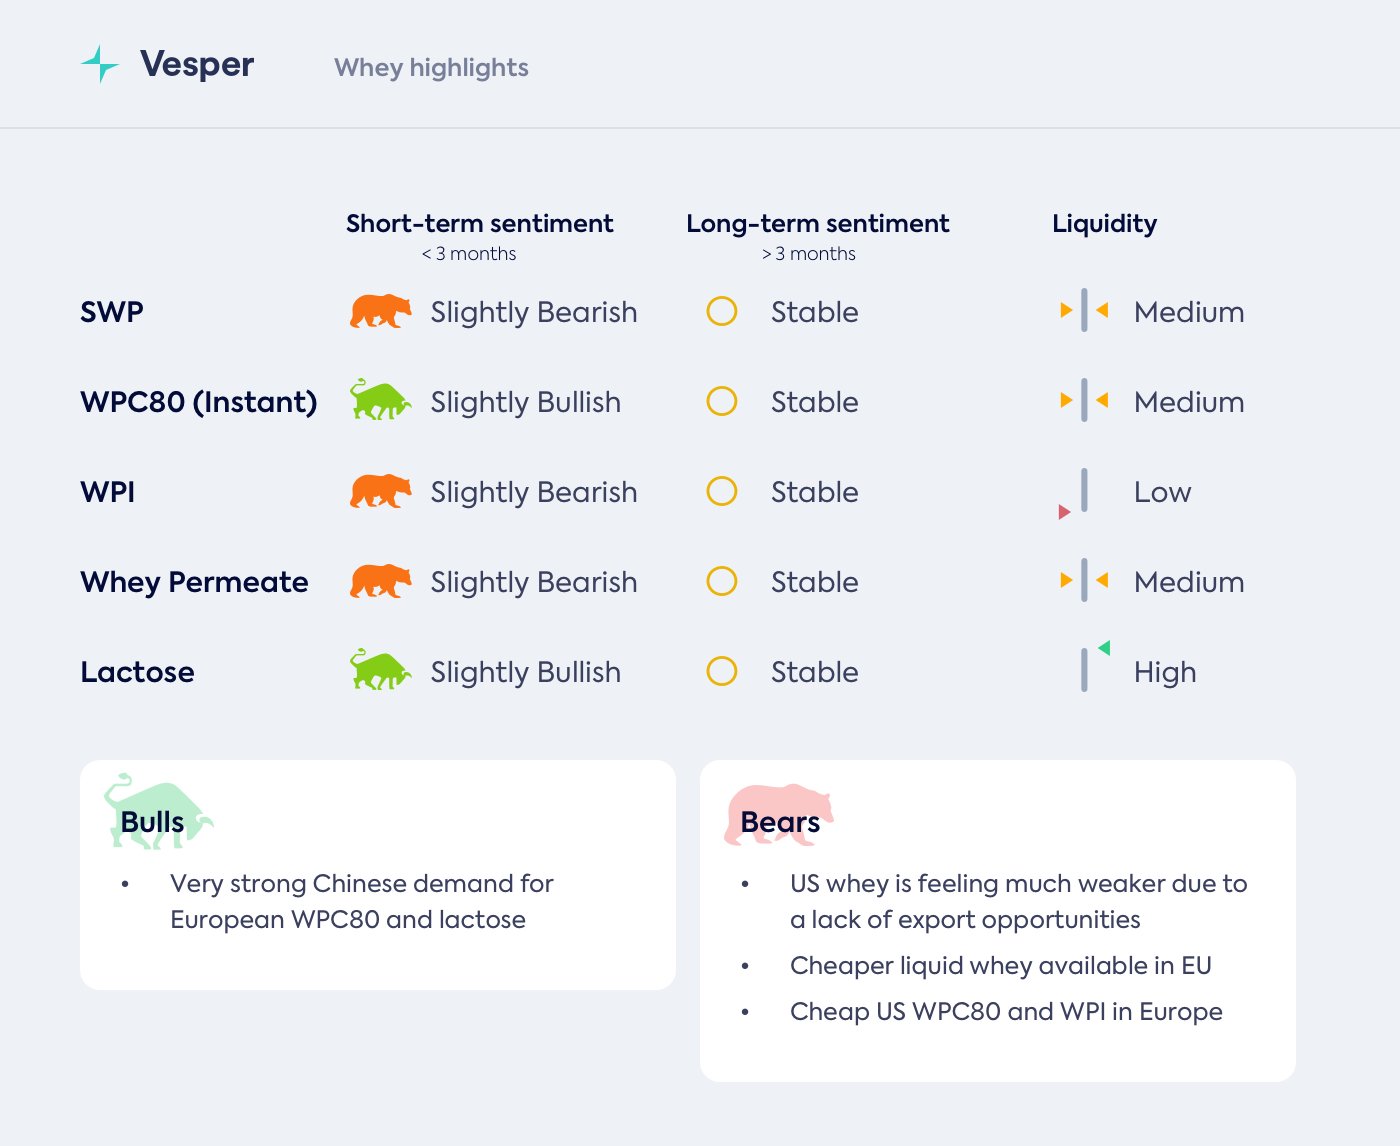1400x1146 pixels.
Task: Click the Whey Permeate medium liquidity indicator
Action: pos(1084,581)
